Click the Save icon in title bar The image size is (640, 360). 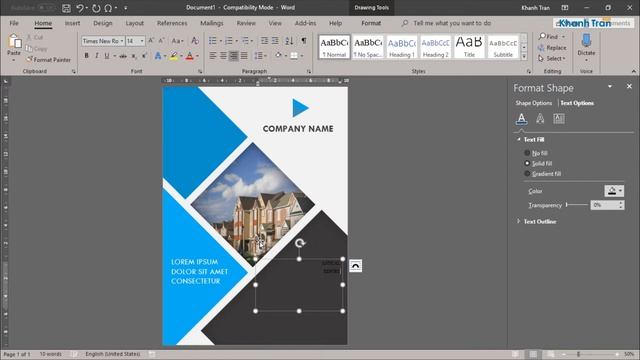66,8
